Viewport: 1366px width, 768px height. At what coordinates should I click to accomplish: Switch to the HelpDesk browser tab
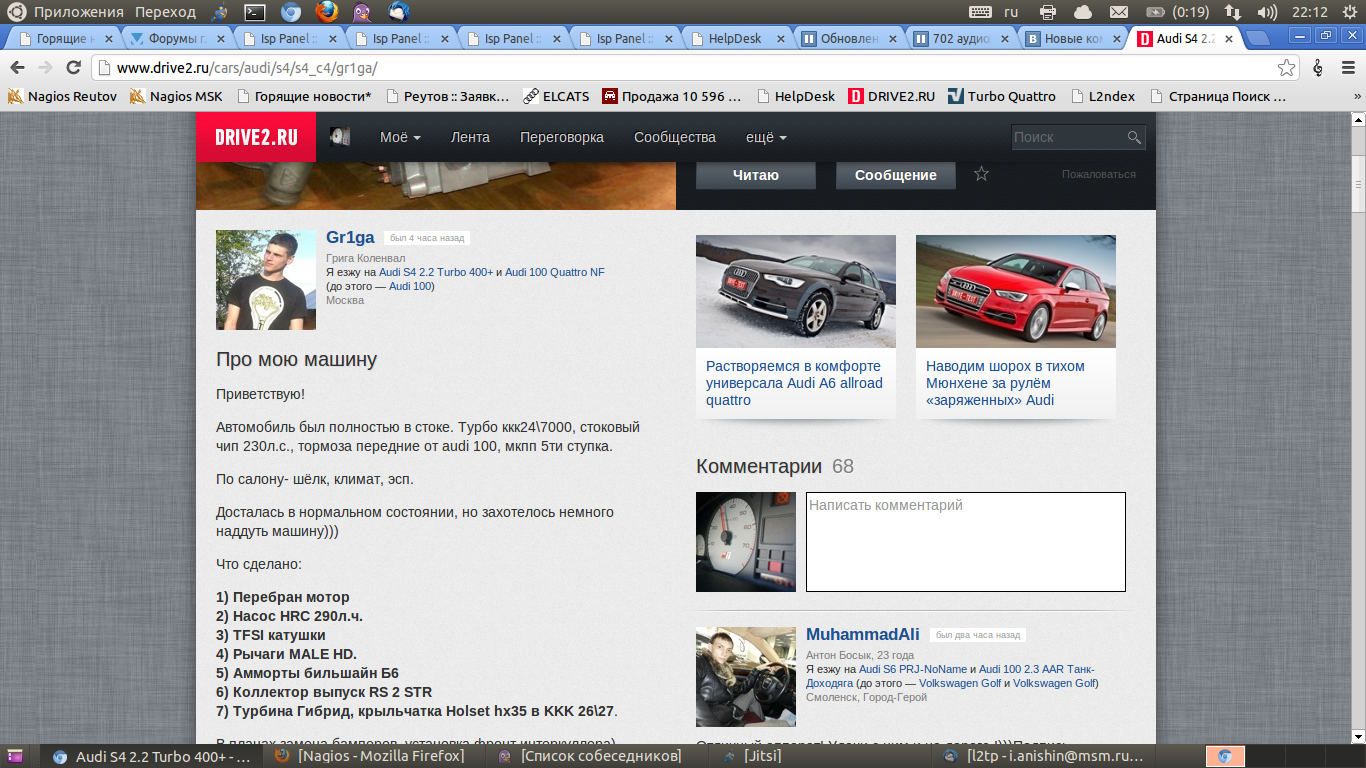734,39
